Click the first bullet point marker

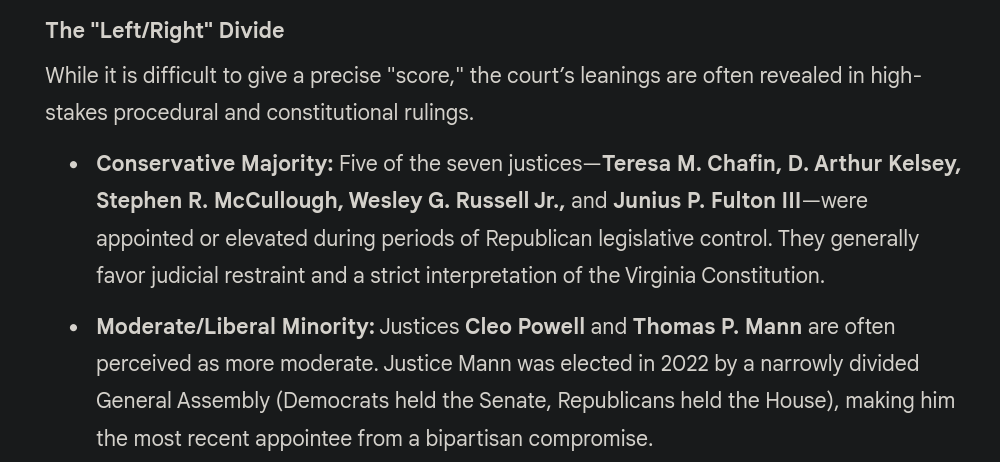pyautogui.click(x=74, y=165)
